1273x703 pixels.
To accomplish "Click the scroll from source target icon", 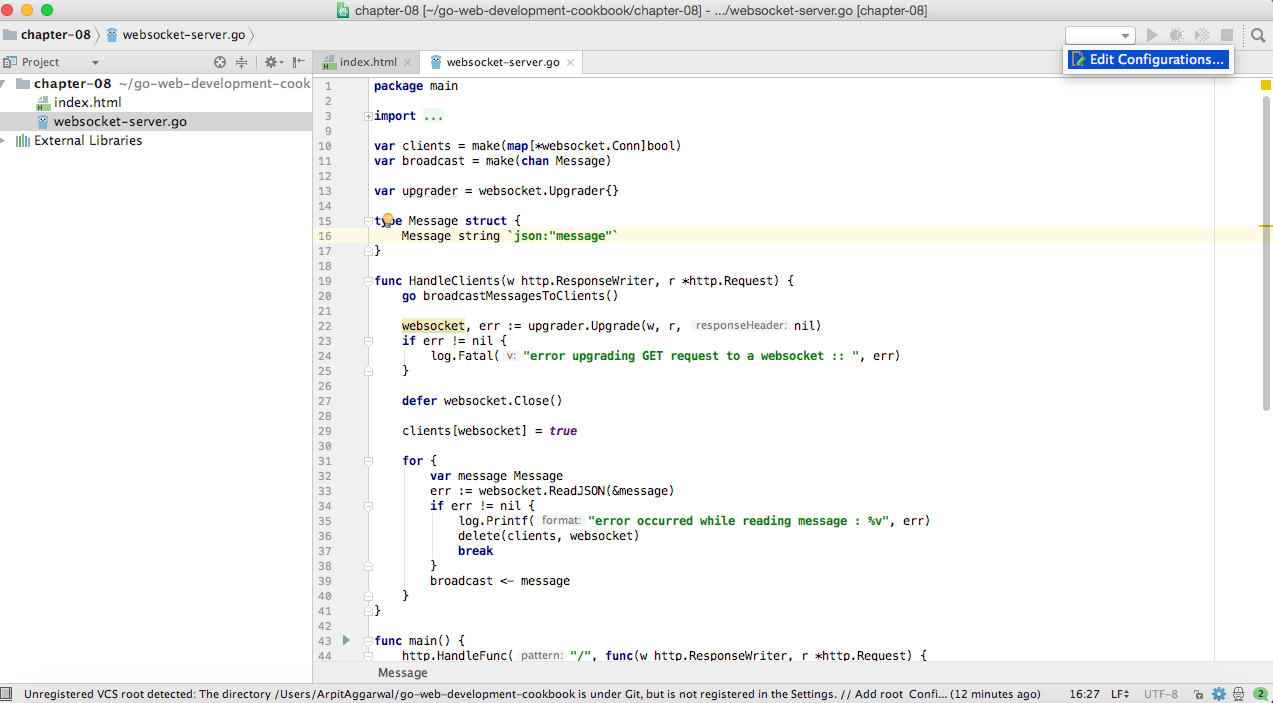I will (220, 62).
